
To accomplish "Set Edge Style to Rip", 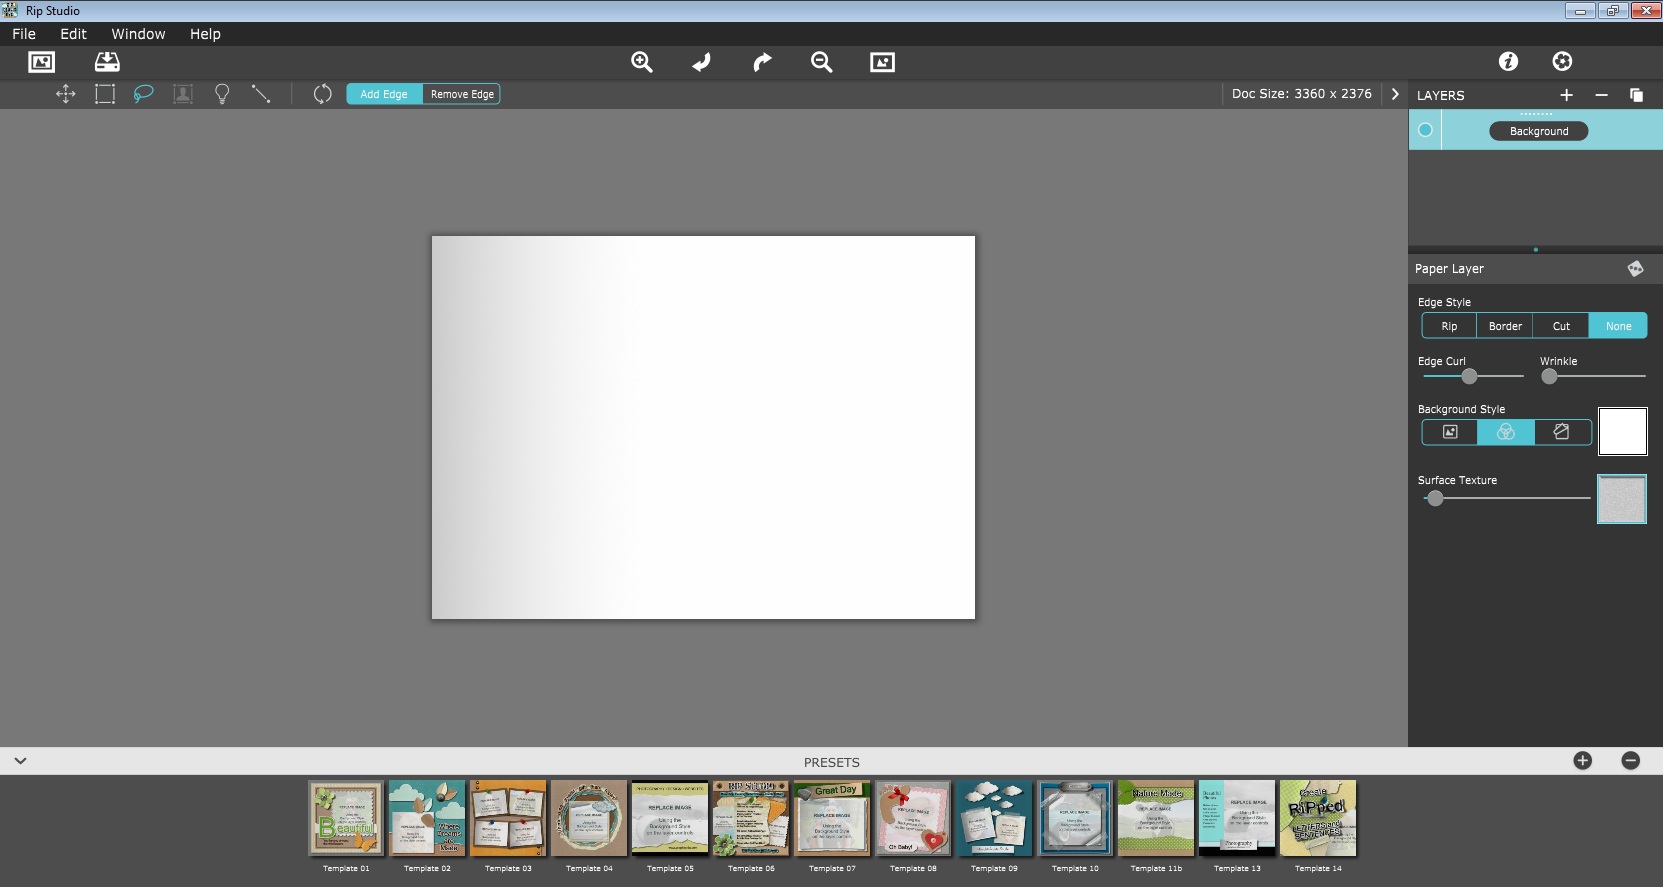I will point(1449,326).
